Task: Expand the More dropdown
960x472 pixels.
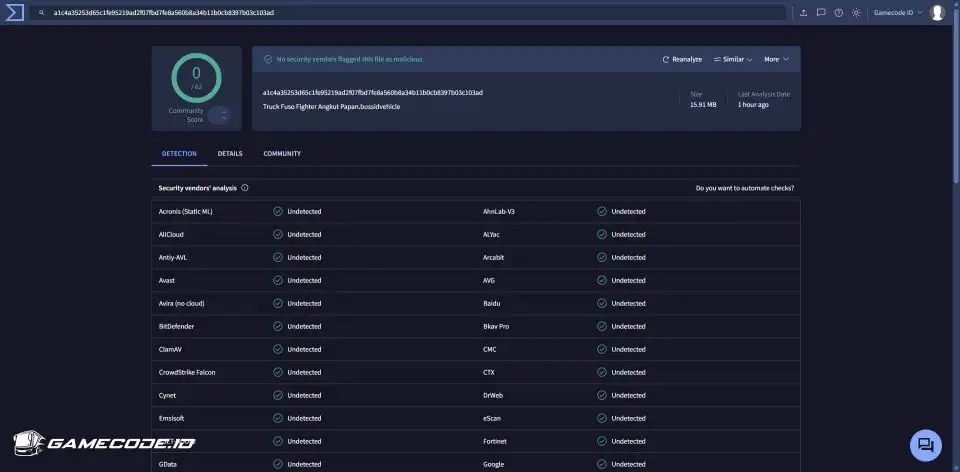Action: (x=776, y=59)
